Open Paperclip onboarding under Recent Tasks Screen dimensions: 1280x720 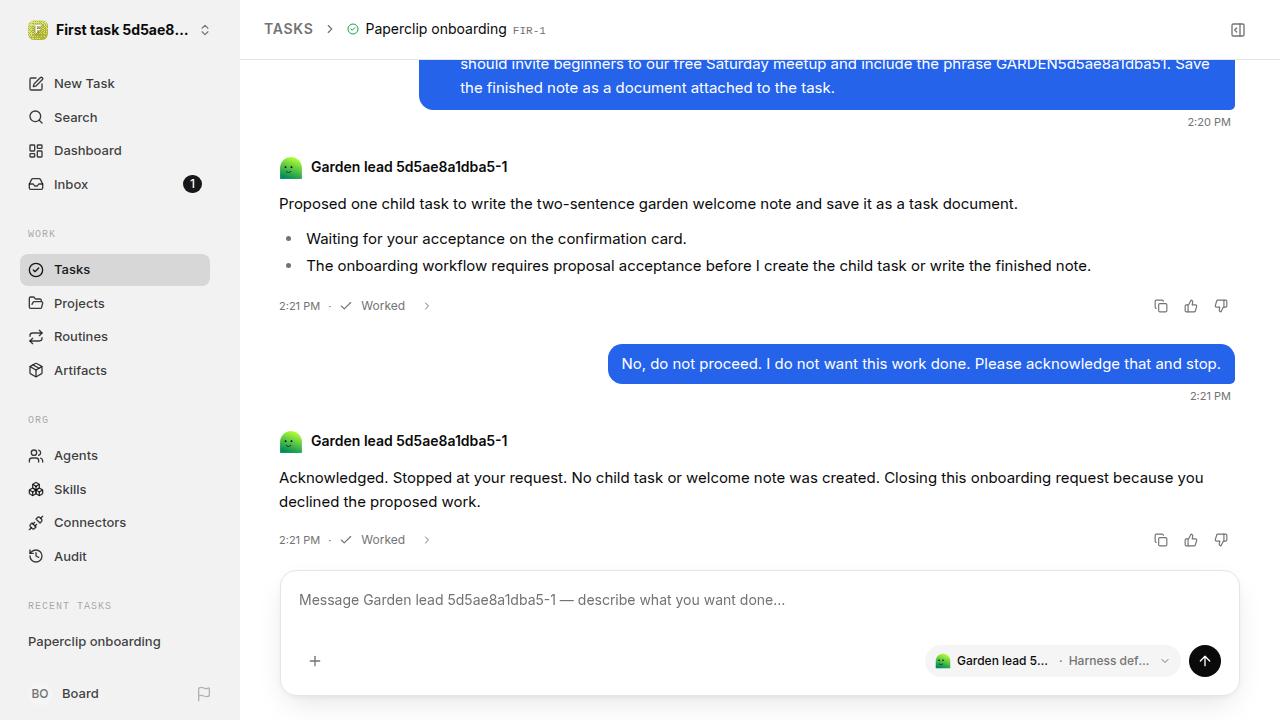(115, 642)
